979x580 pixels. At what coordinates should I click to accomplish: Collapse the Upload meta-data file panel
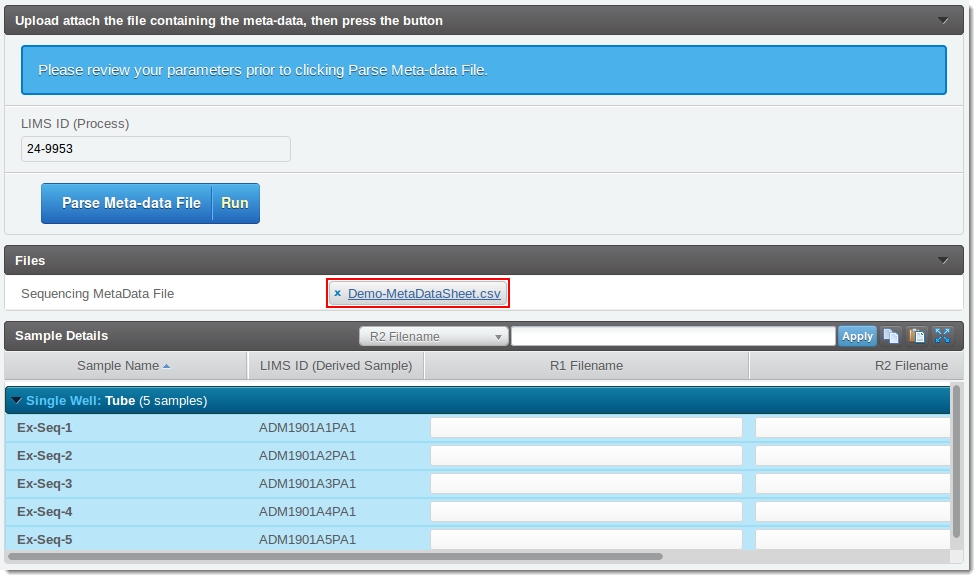(942, 20)
